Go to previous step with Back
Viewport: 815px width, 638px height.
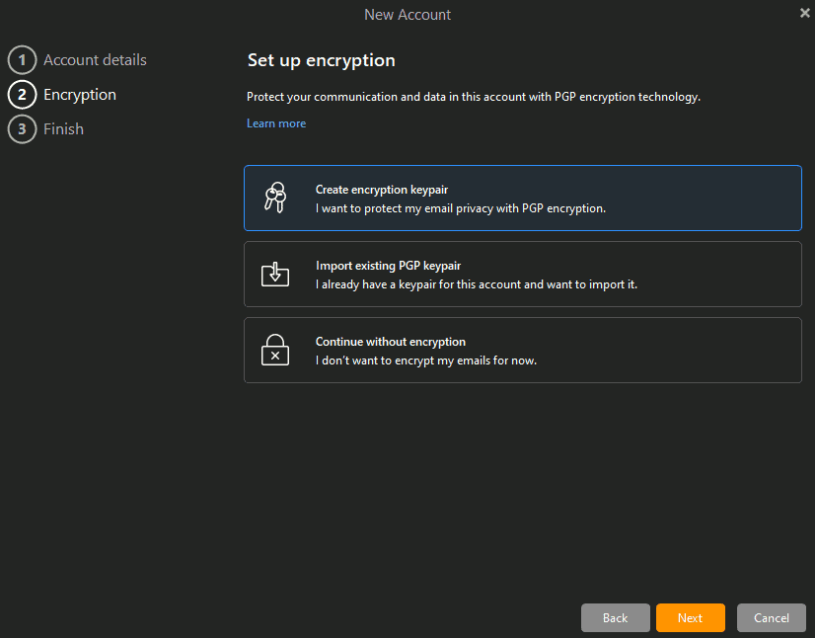coord(615,618)
